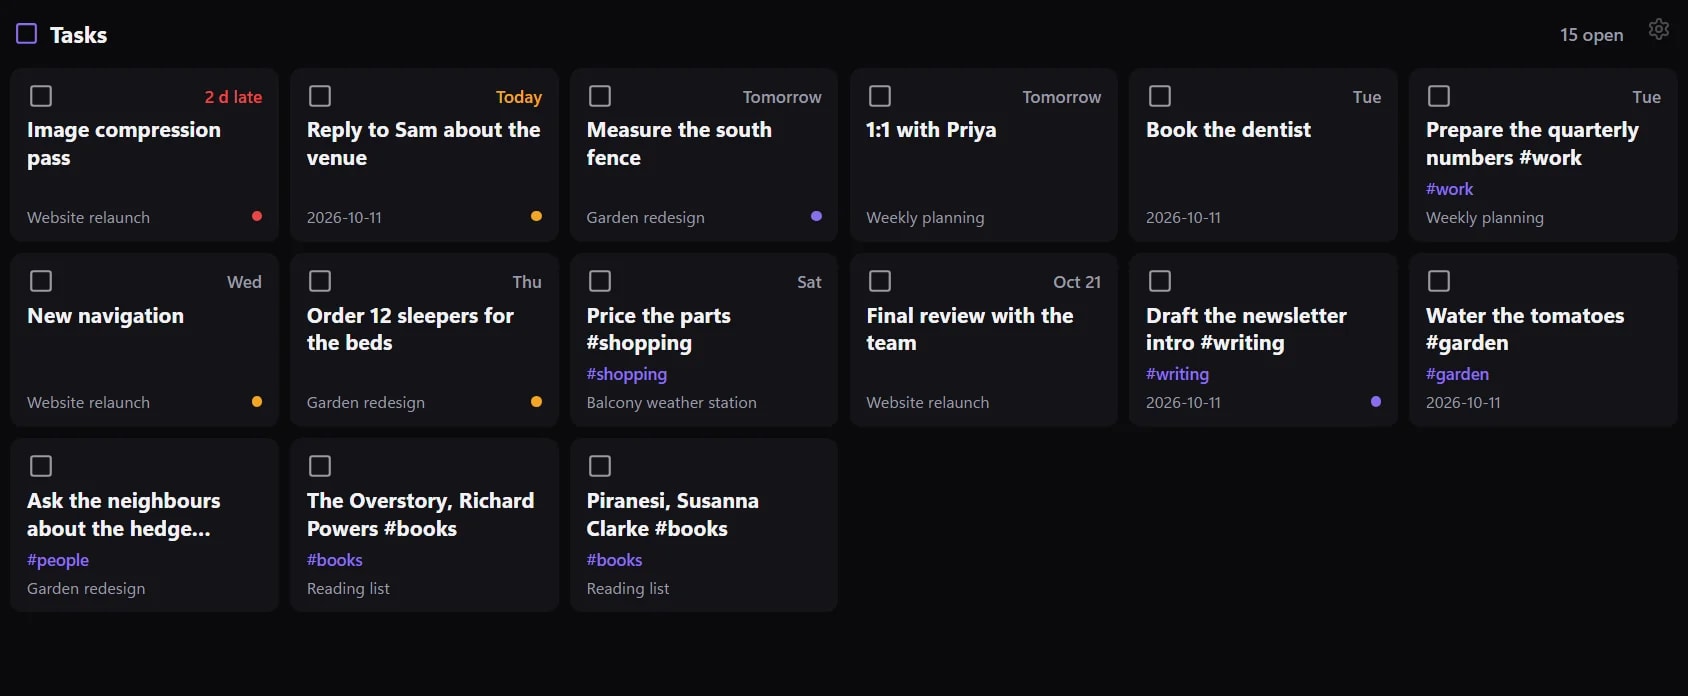Open the #shopping tag link

627,374
